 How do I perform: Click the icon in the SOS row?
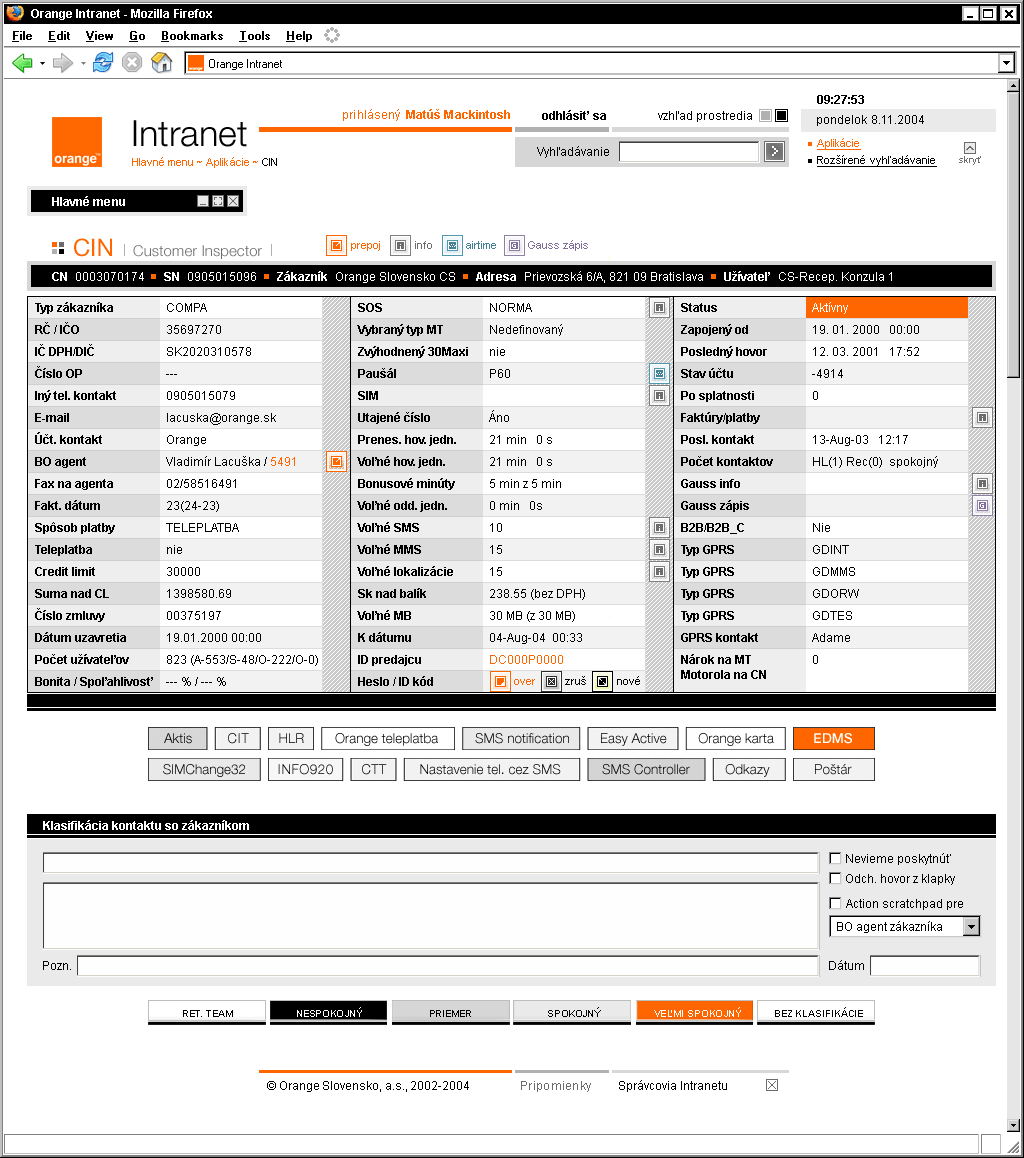659,308
